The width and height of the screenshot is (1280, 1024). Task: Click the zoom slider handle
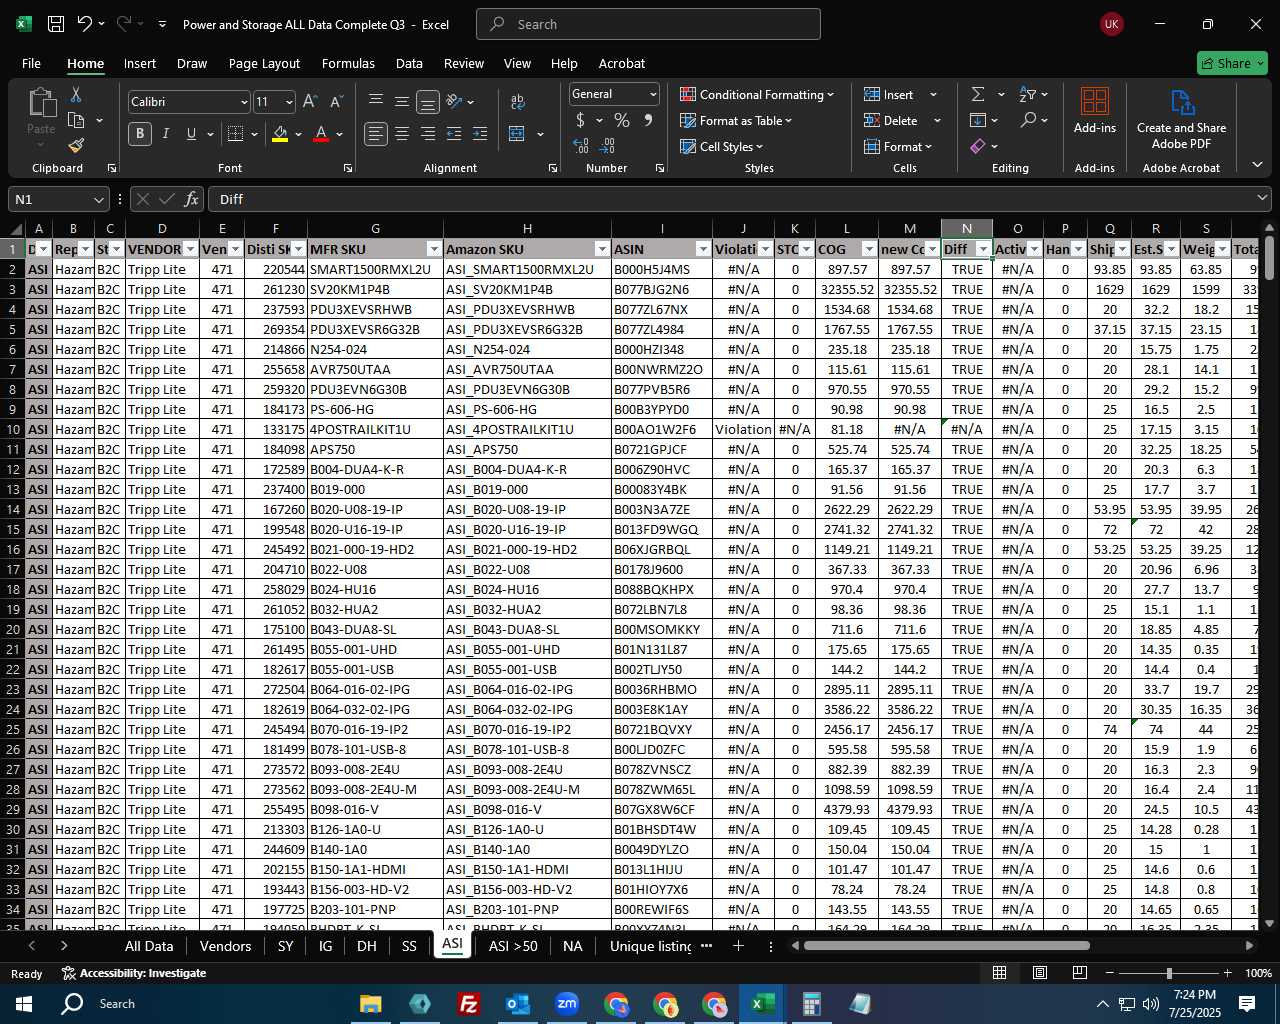(1168, 973)
